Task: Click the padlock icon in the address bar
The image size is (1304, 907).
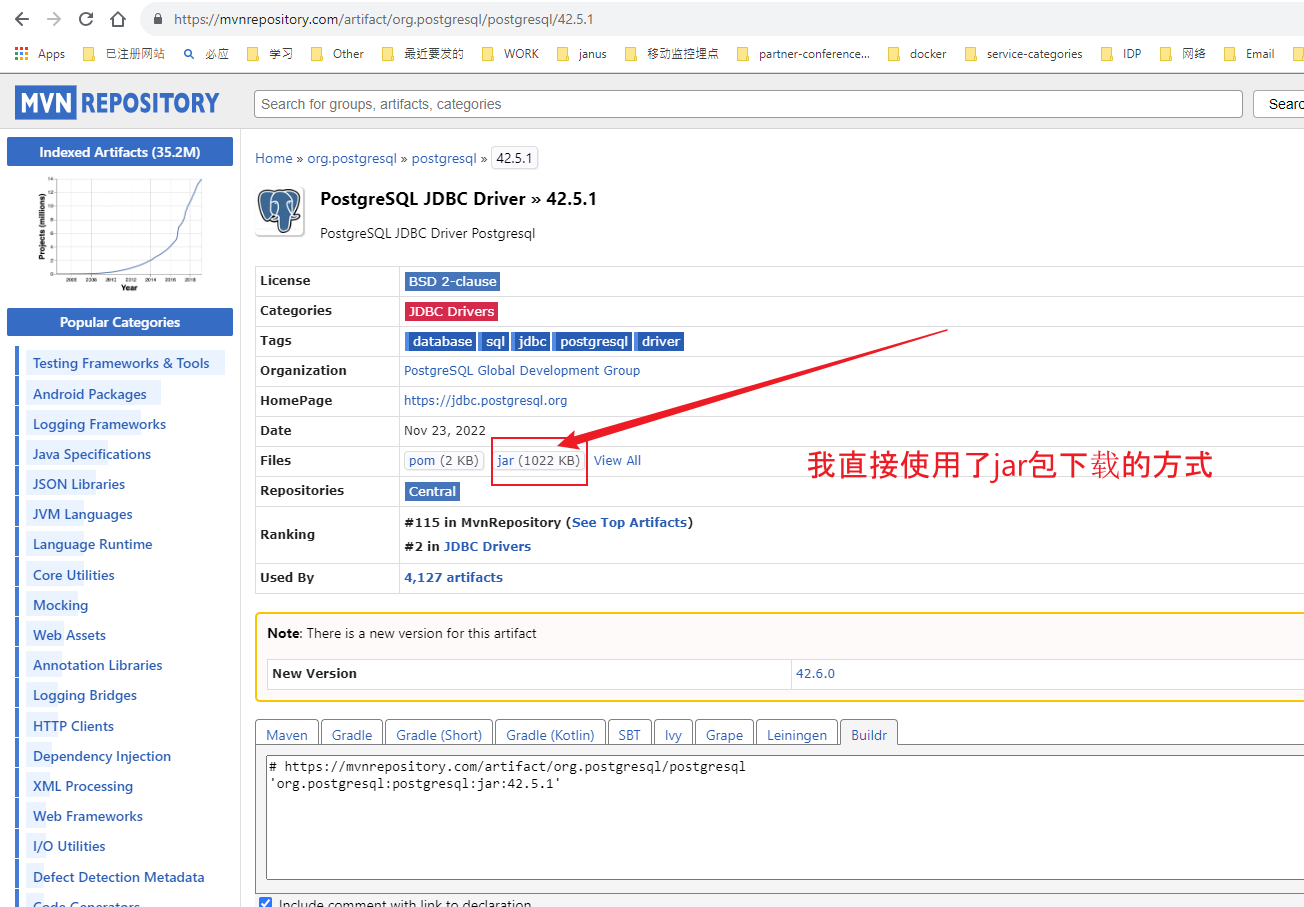Action: click(x=156, y=18)
